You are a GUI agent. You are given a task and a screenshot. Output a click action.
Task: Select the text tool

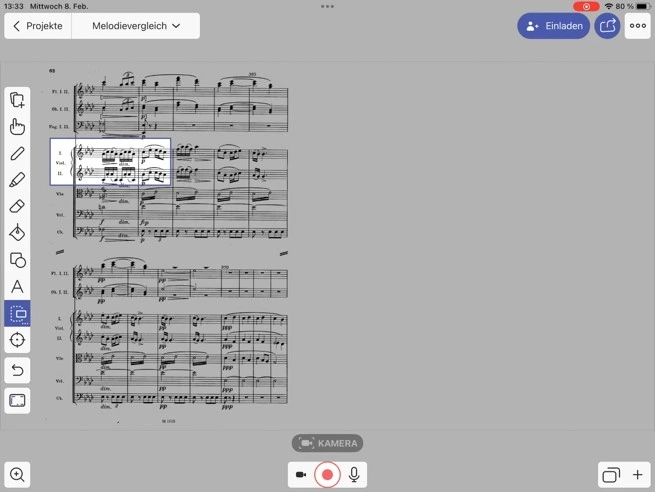coord(17,287)
